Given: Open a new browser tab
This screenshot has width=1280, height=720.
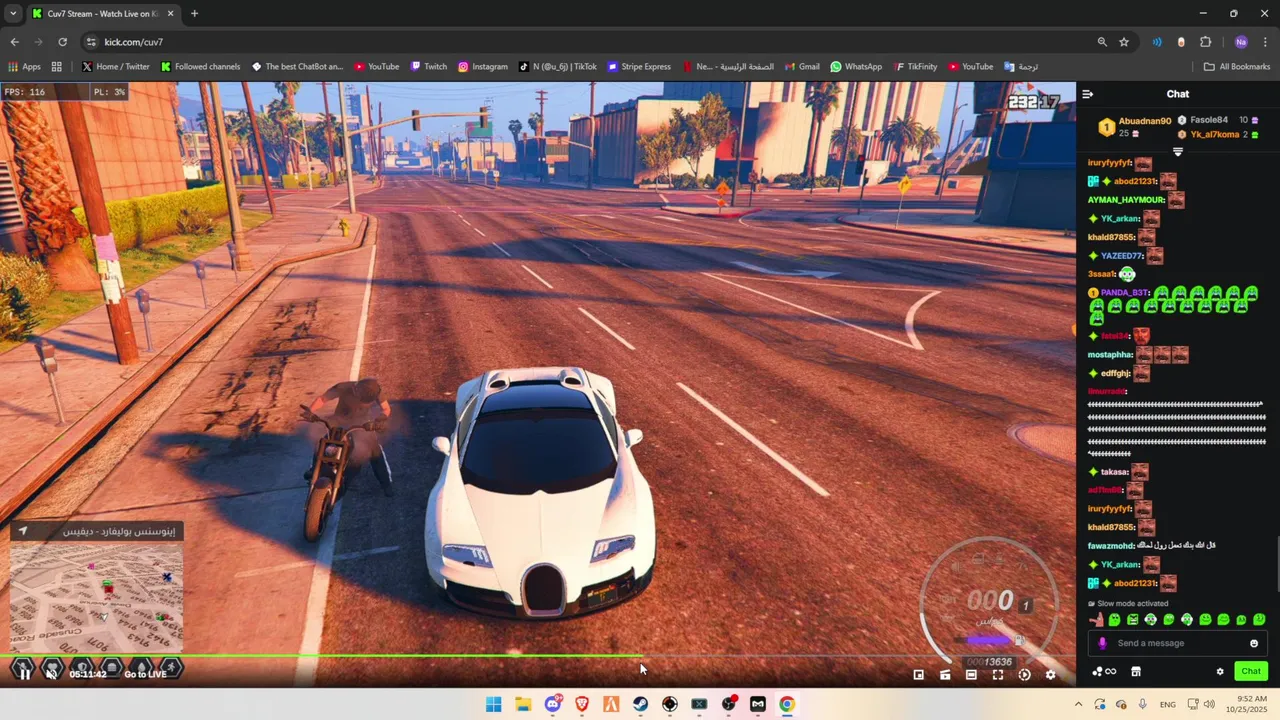Looking at the screenshot, I should pos(194,13).
